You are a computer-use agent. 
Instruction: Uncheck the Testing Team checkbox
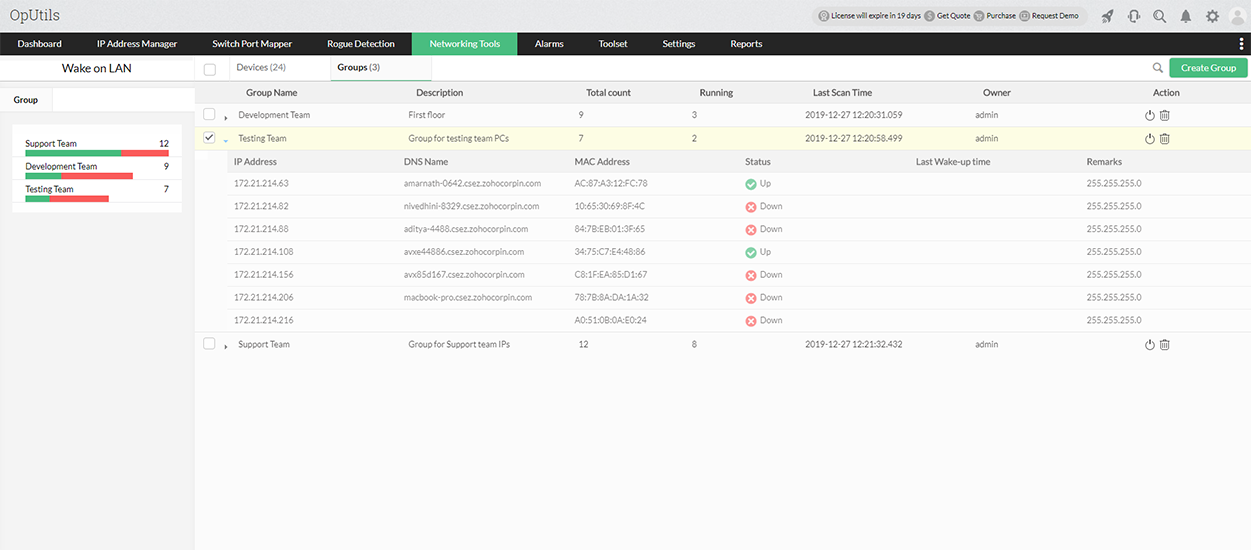(x=209, y=138)
